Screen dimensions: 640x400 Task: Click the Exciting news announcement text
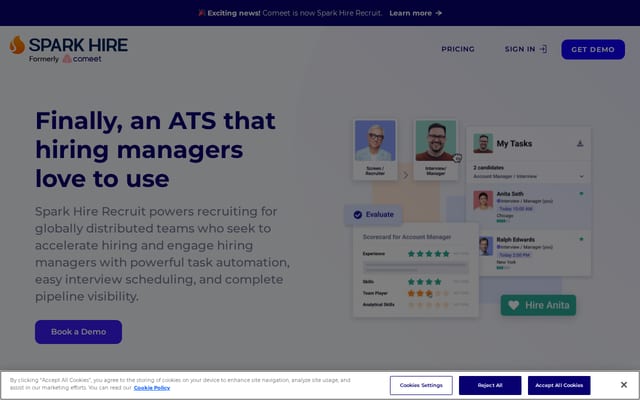pos(294,13)
